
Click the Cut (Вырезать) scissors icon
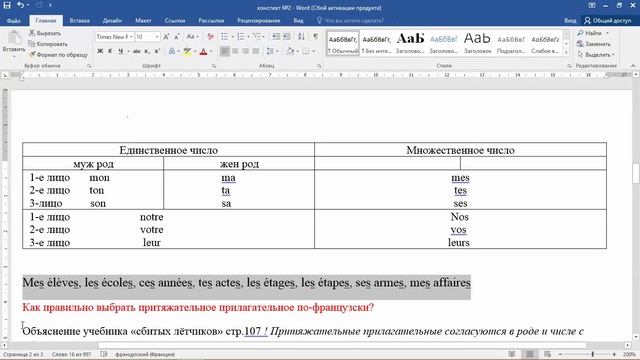click(32, 33)
